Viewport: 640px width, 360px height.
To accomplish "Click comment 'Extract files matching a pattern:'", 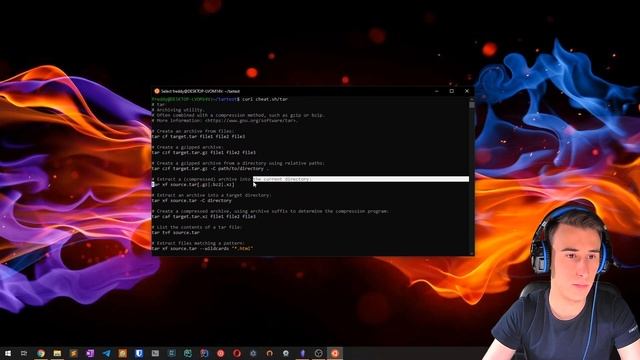I will point(200,243).
